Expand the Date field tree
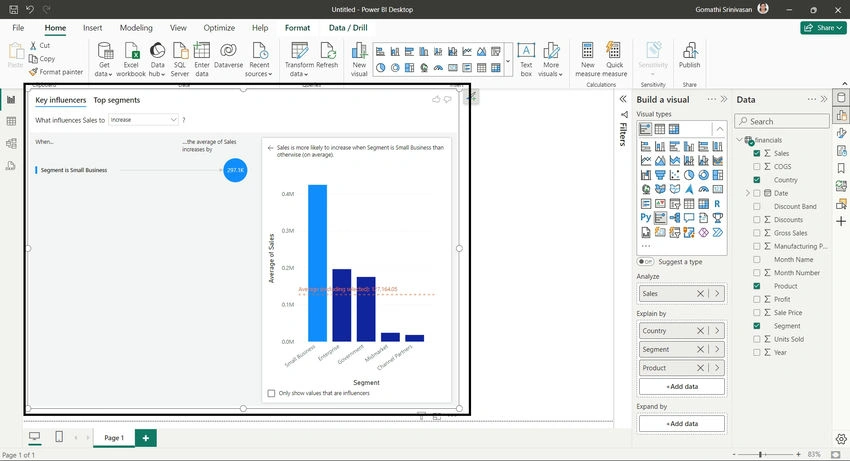Screen dimensions: 850x461 coord(748,193)
